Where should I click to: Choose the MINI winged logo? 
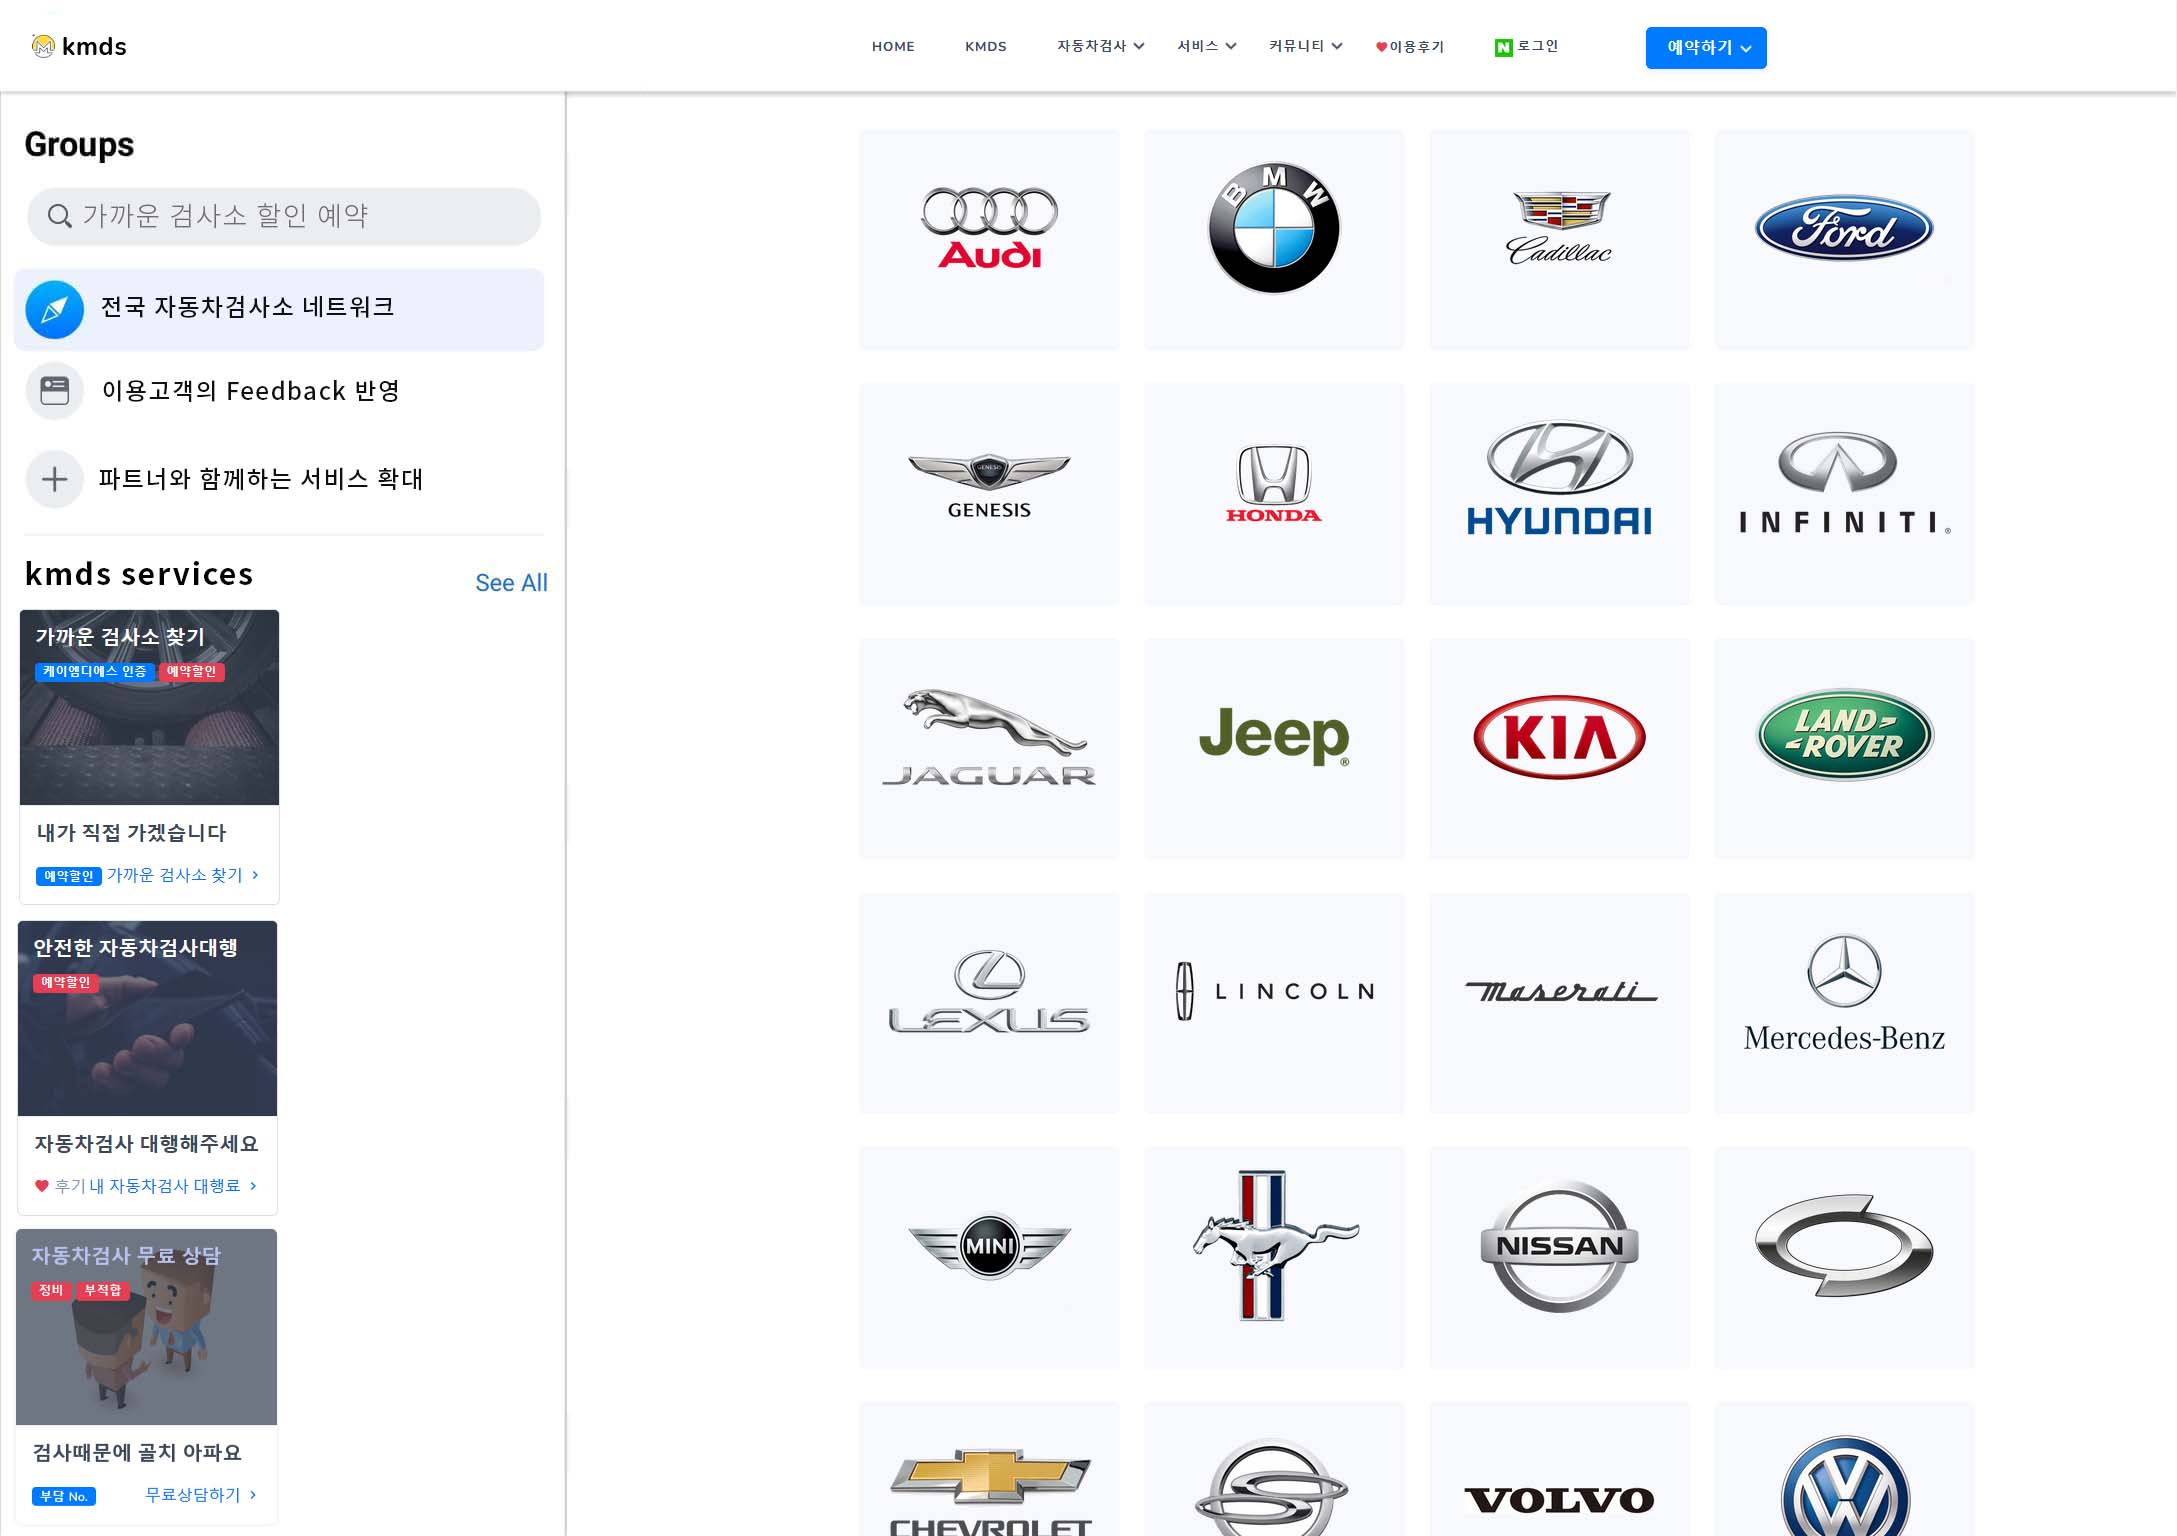[x=989, y=1246]
